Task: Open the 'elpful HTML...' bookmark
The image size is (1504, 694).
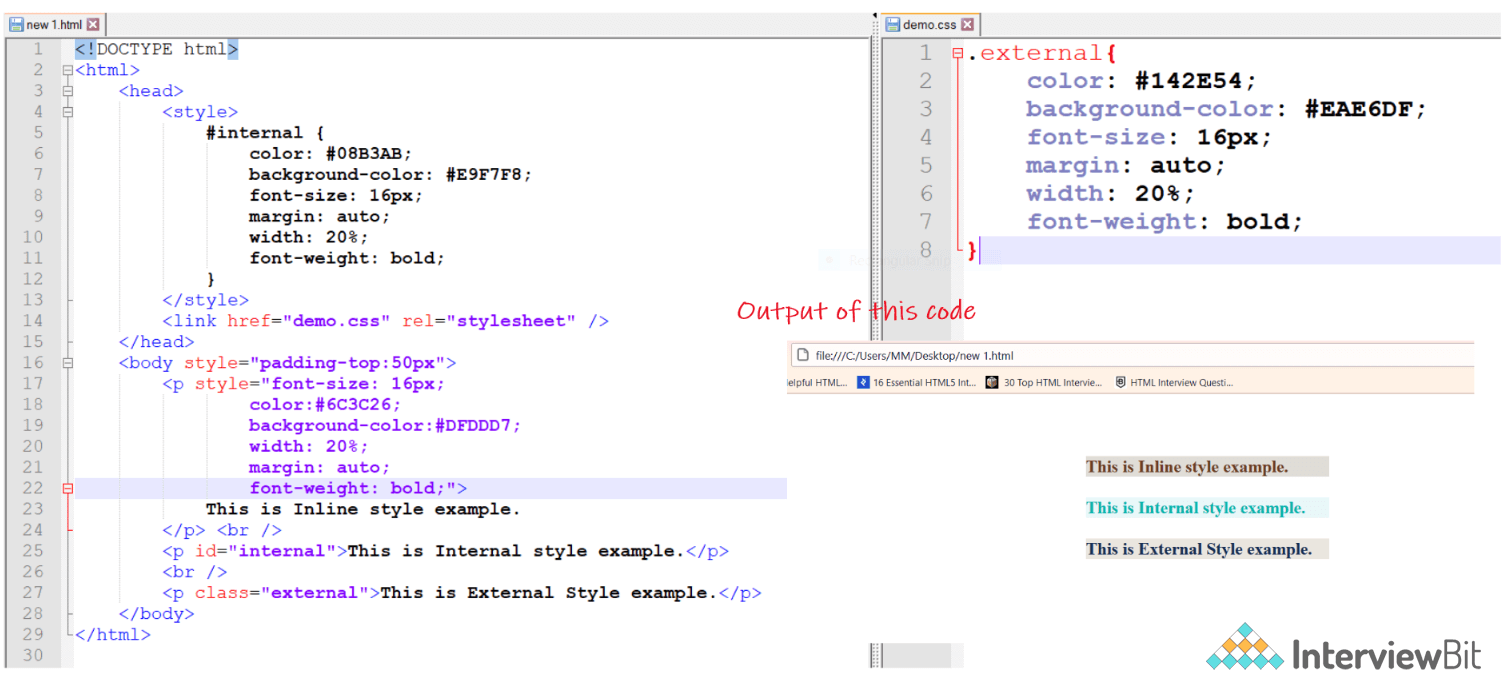Action: [818, 382]
